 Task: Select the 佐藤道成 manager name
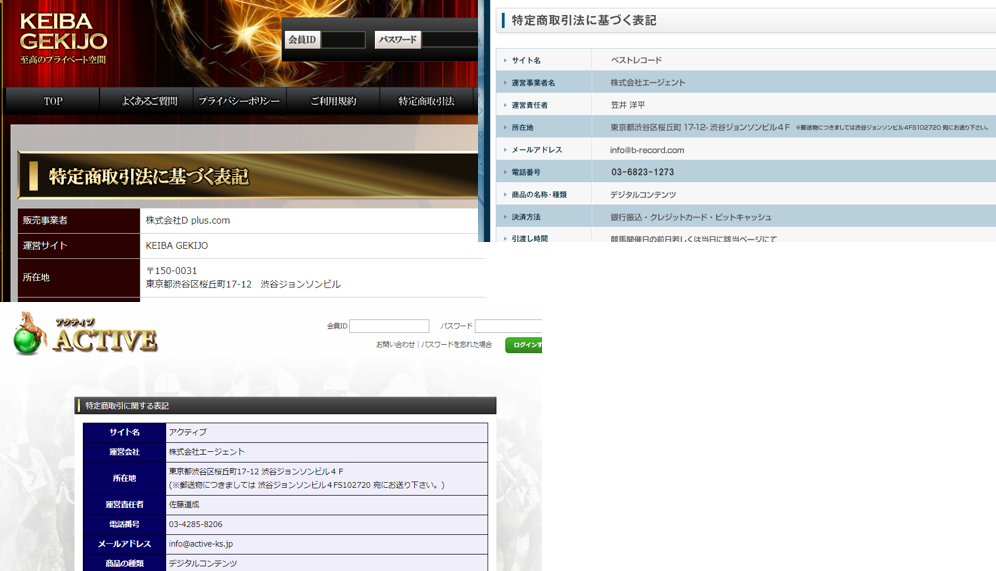point(184,504)
